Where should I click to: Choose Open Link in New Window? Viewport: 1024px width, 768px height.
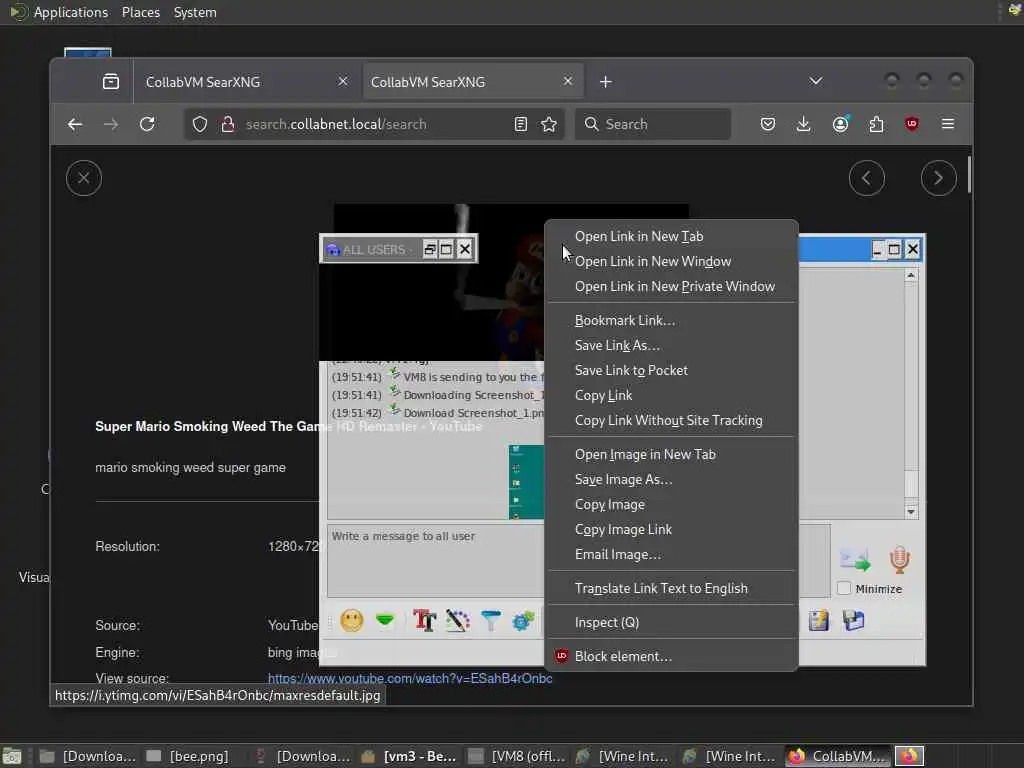(x=671, y=261)
